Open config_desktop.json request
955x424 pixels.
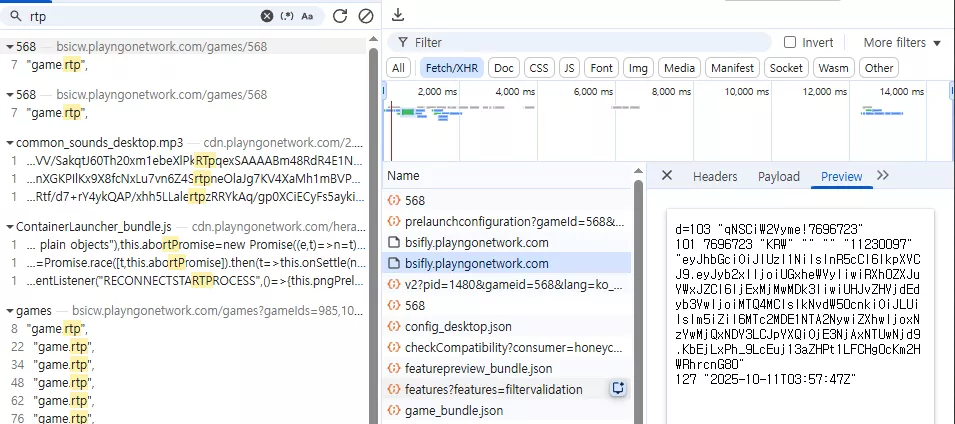click(x=507, y=327)
